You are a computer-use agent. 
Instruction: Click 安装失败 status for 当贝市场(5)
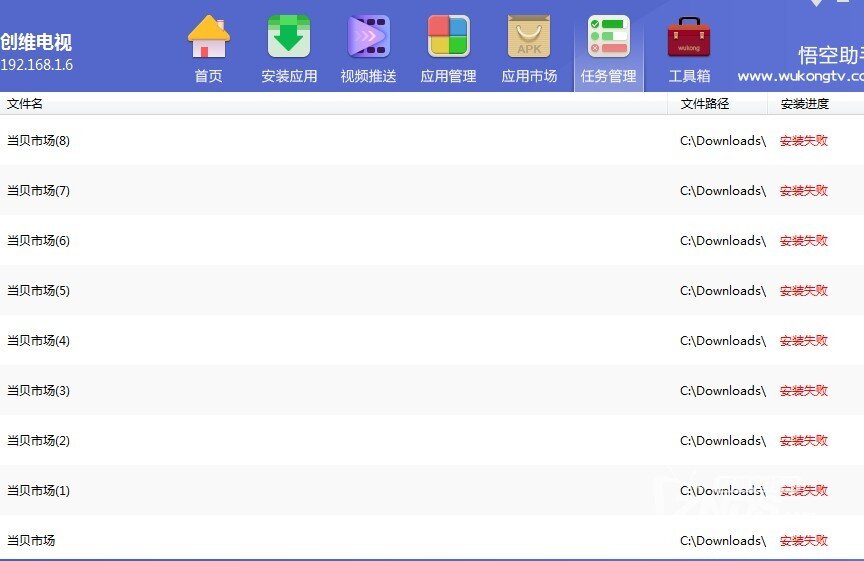coord(804,291)
